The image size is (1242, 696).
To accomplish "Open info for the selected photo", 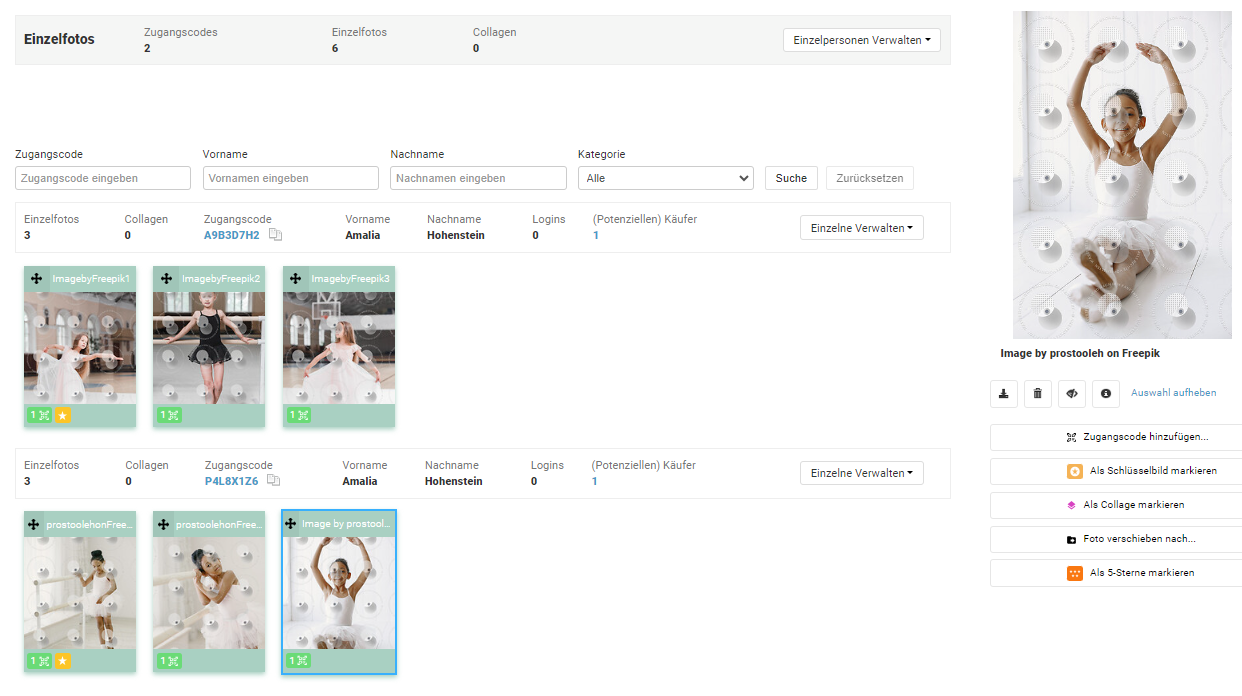I will [1106, 394].
